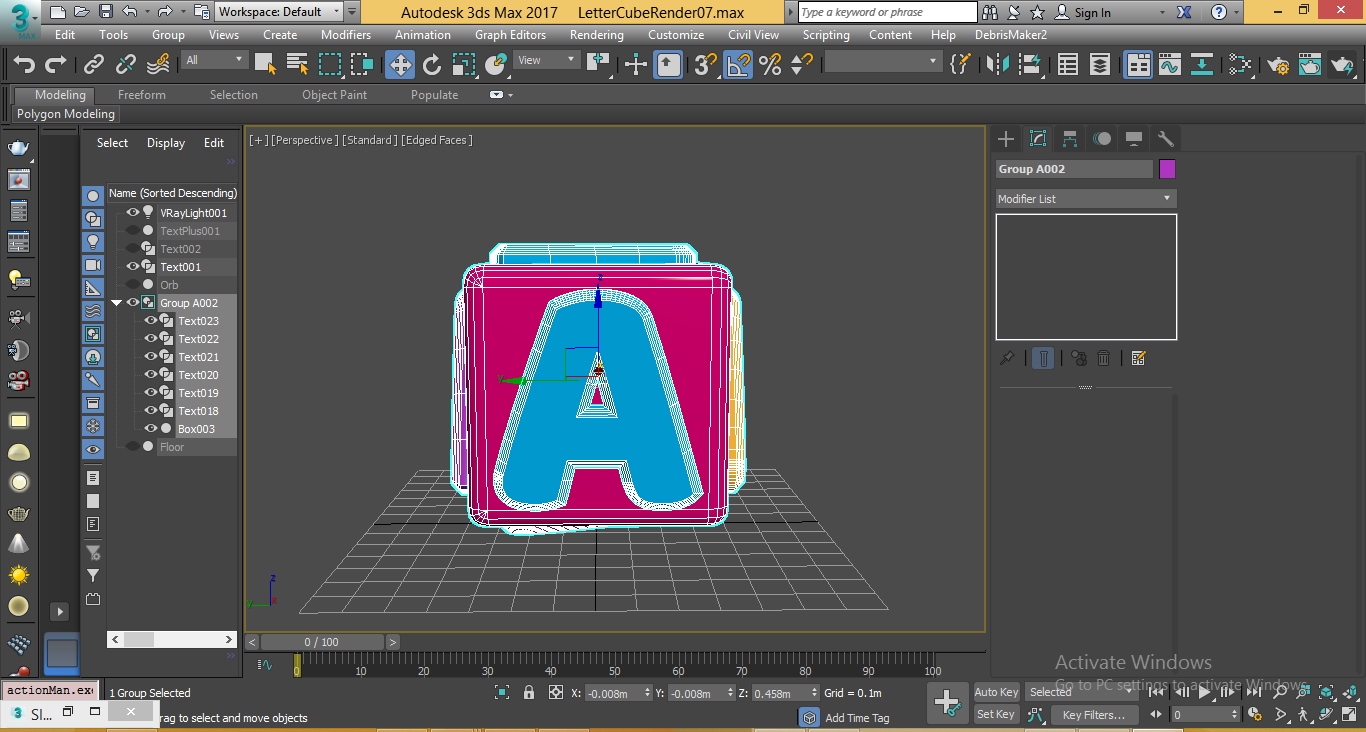Click the purple object color swatch
The height and width of the screenshot is (732, 1366).
point(1167,169)
